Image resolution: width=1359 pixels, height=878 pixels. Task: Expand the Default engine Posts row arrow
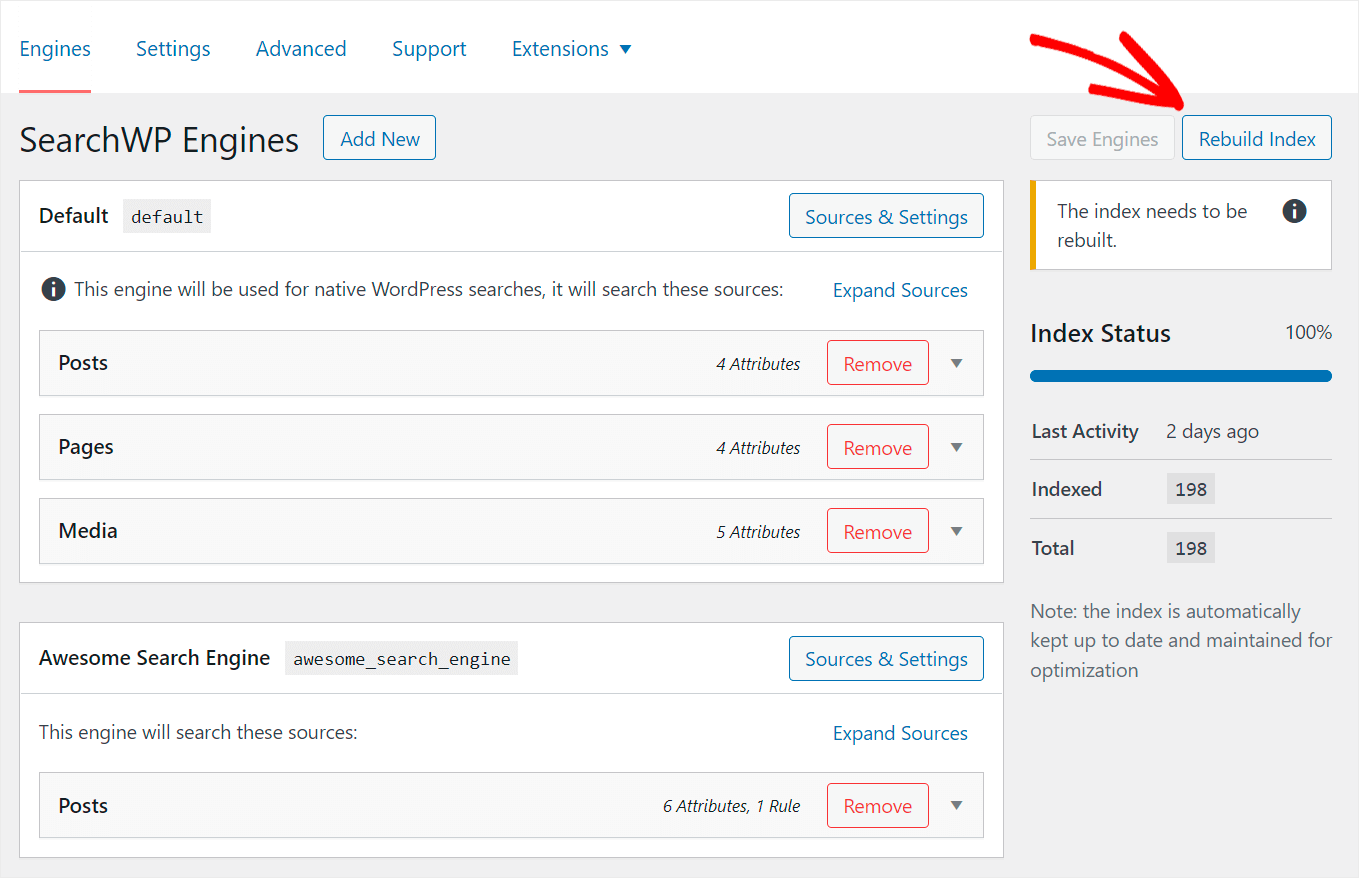click(x=957, y=363)
